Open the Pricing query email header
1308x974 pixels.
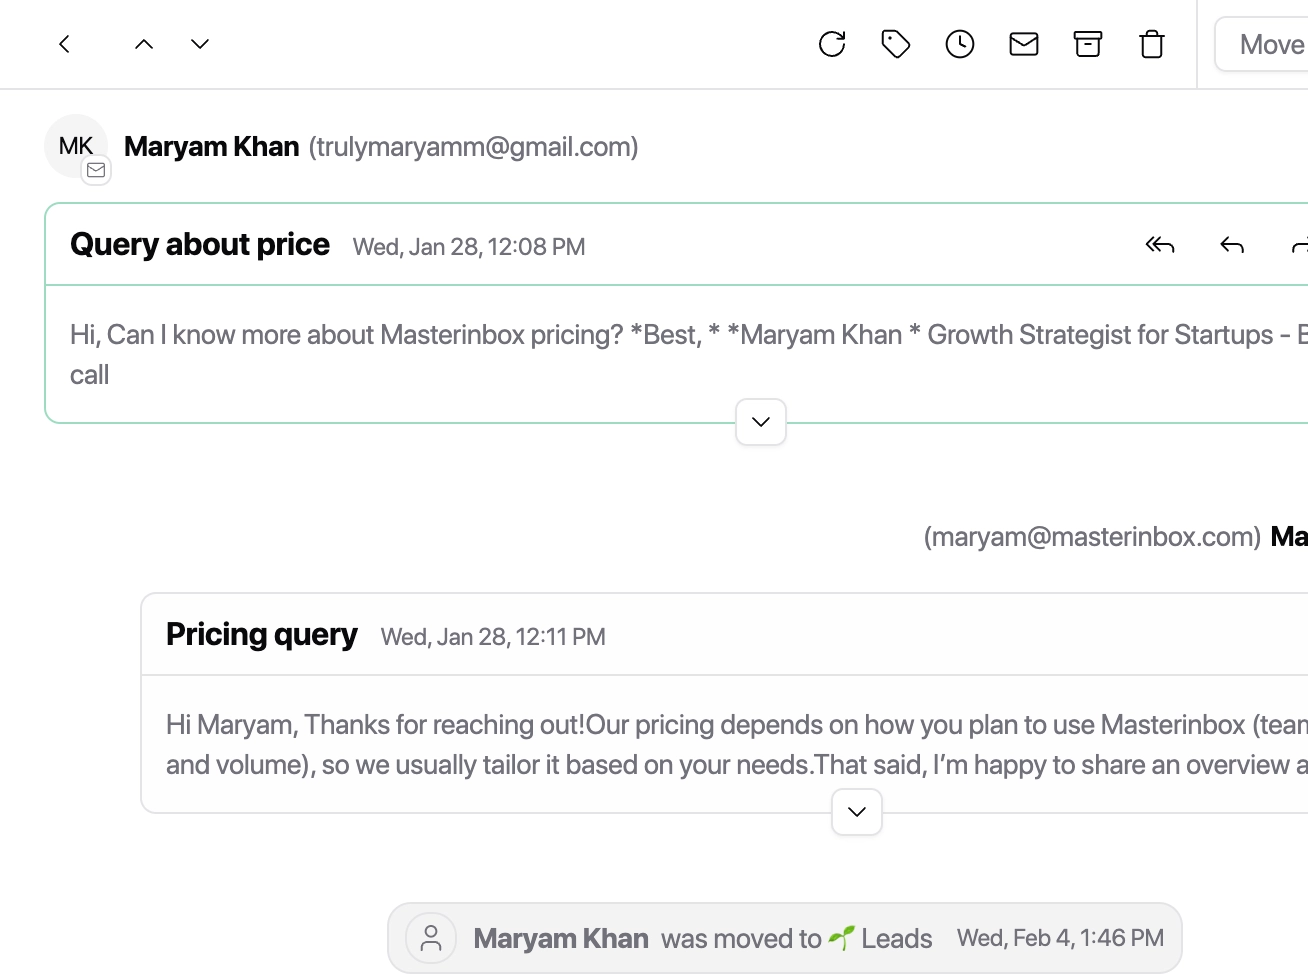click(x=261, y=635)
